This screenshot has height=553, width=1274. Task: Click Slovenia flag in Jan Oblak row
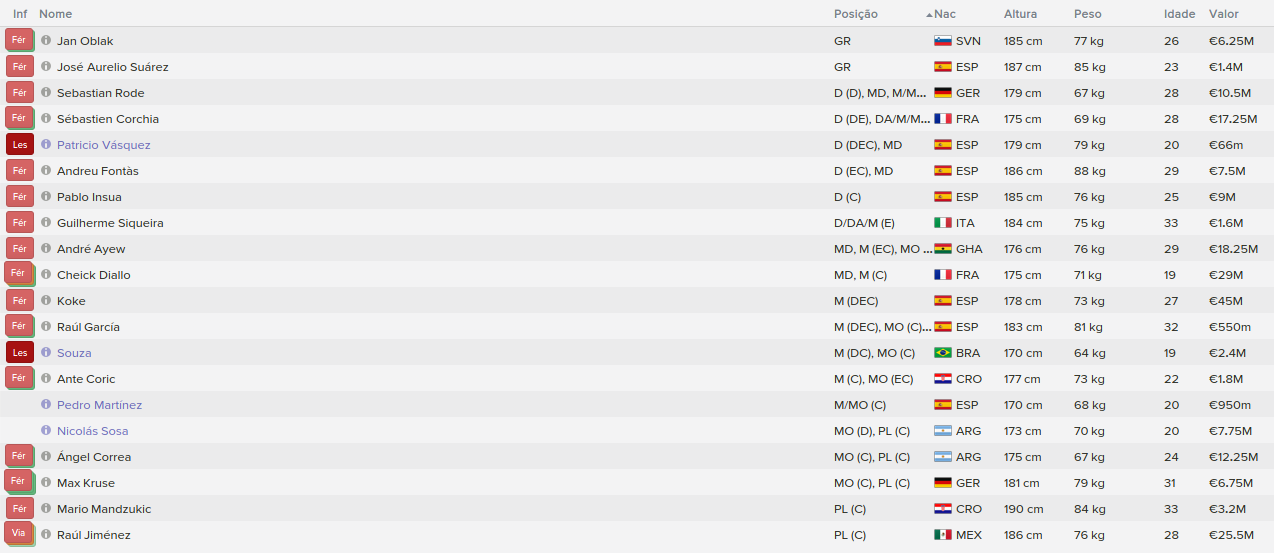click(x=942, y=41)
